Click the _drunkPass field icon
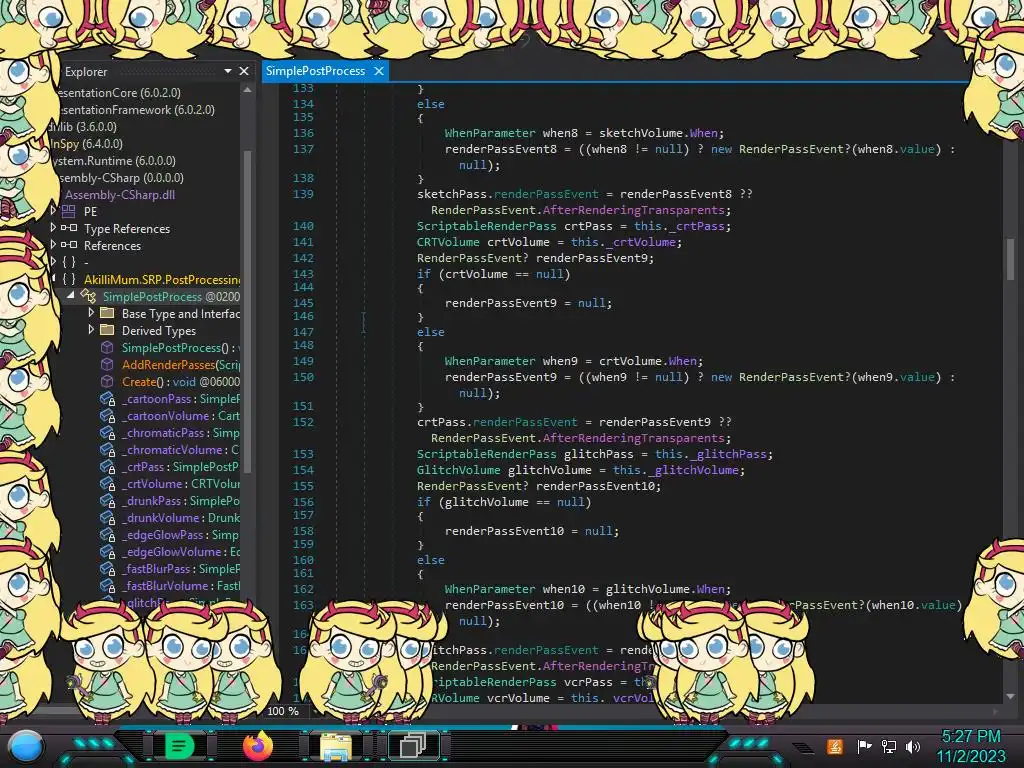The width and height of the screenshot is (1024, 768). 107,500
